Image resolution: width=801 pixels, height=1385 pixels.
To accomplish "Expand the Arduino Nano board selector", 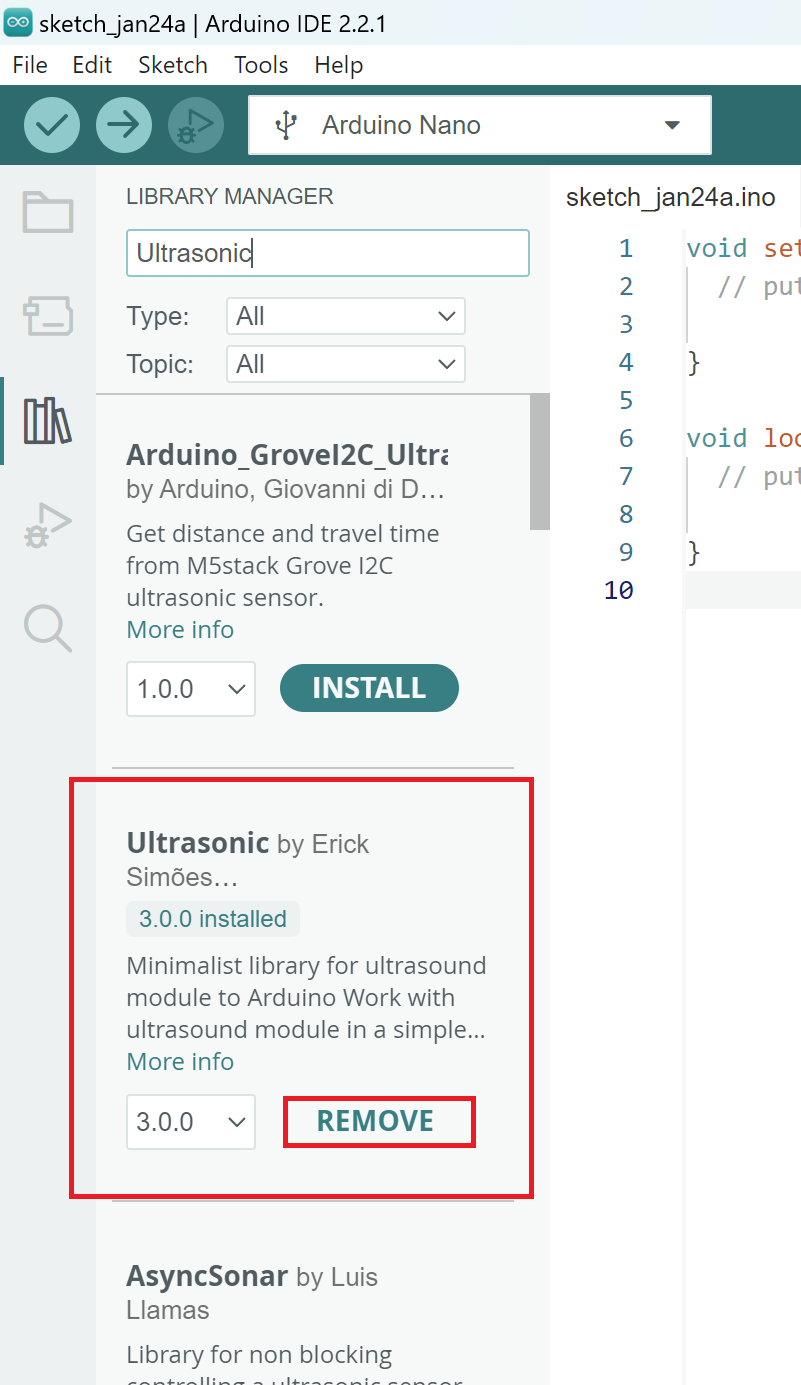I will (480, 125).
